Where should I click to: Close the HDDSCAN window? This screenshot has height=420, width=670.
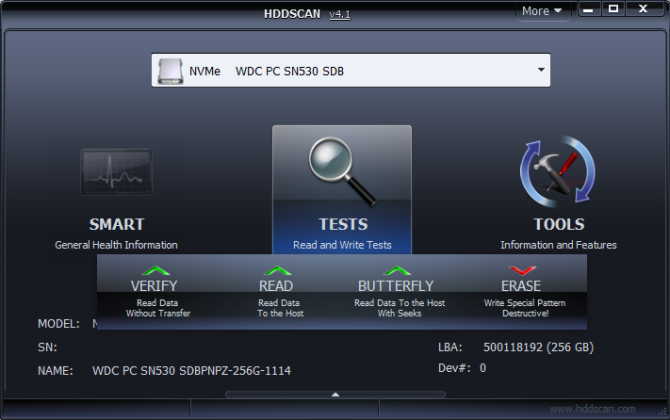pyautogui.click(x=643, y=9)
